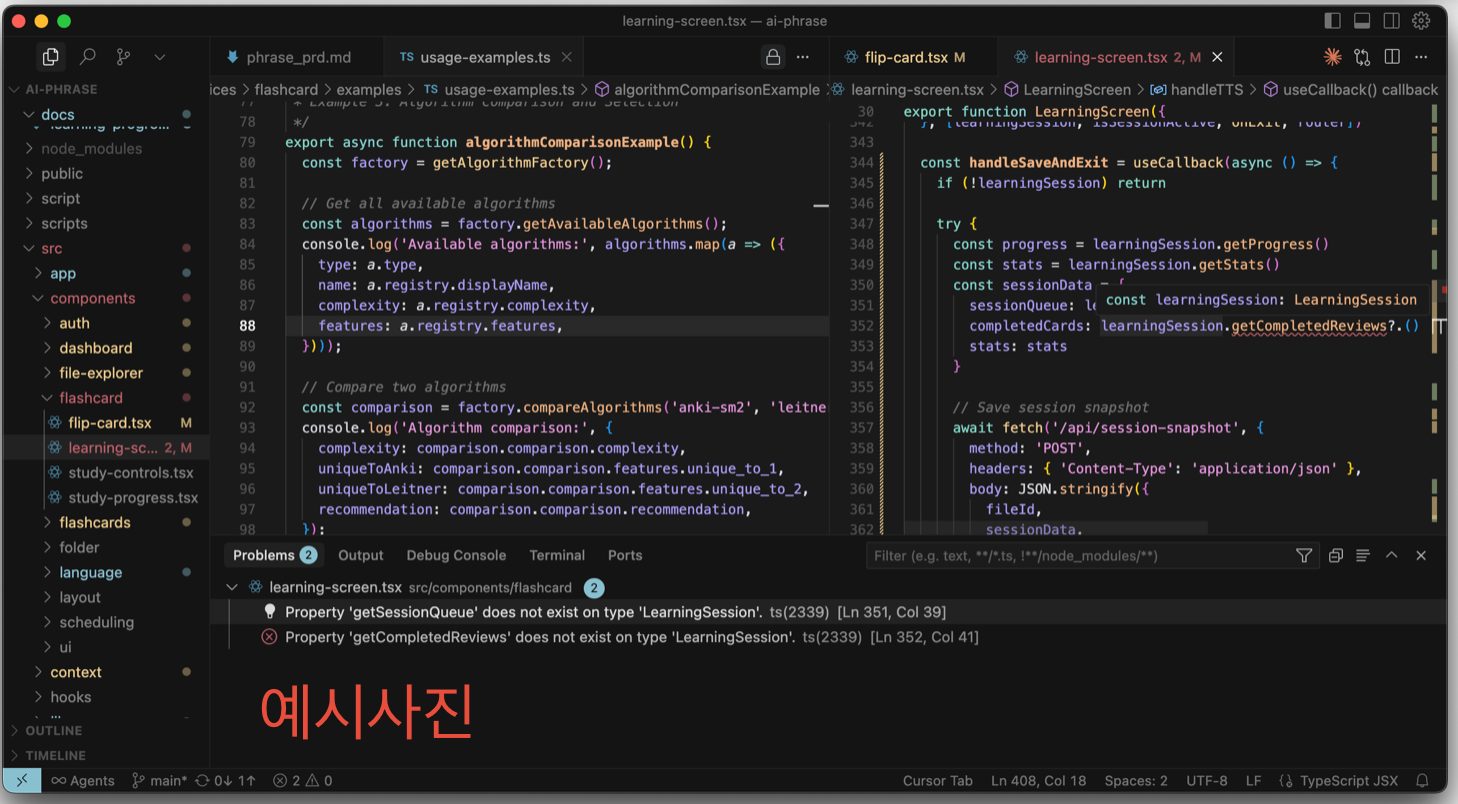Click the orange Claude starburst icon
1458x804 pixels.
pos(1332,57)
